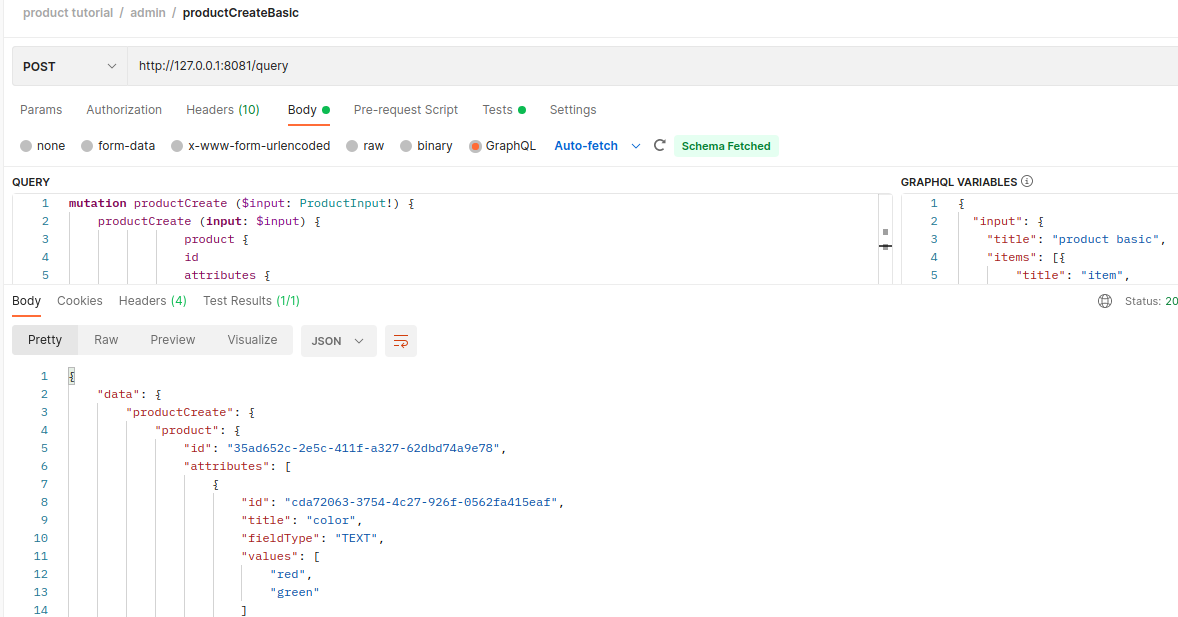This screenshot has height=617, width=1178.
Task: Toggle the wrap lines icon in response
Action: point(401,341)
